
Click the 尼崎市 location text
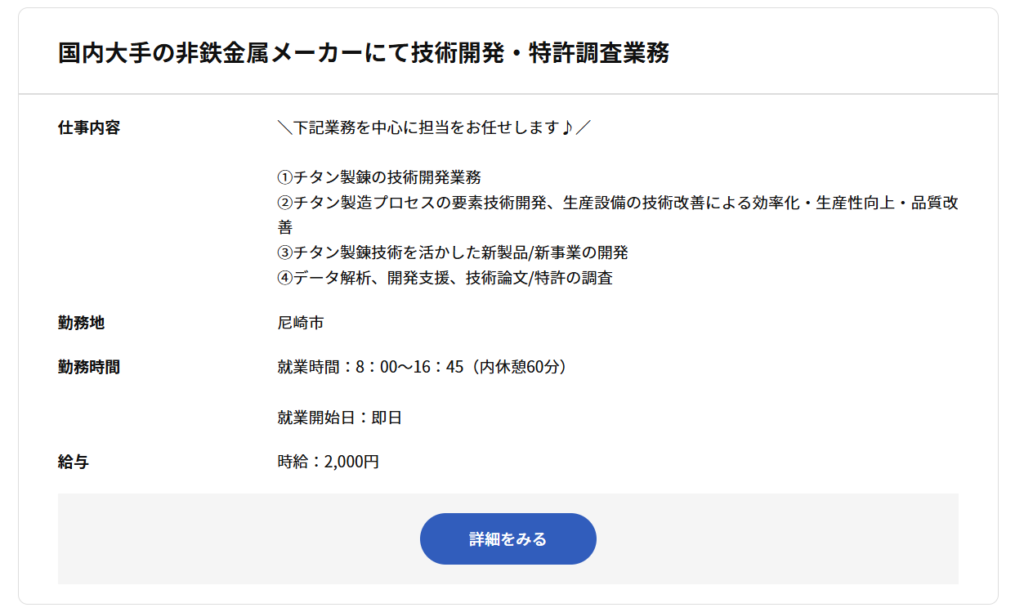(x=300, y=323)
